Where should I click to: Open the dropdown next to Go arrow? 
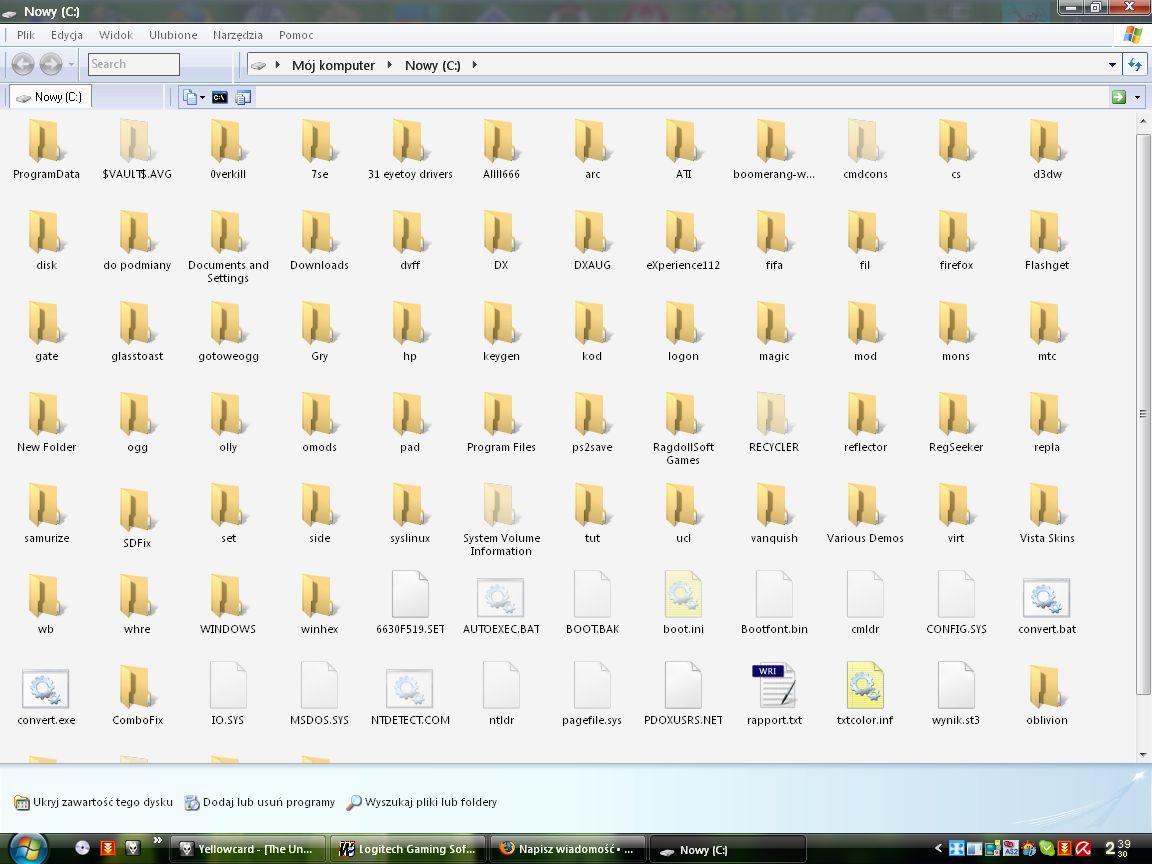(x=1137, y=97)
